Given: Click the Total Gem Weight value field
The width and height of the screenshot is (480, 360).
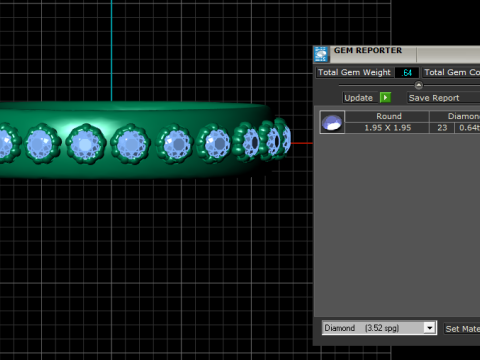Looking at the screenshot, I should coord(407,73).
